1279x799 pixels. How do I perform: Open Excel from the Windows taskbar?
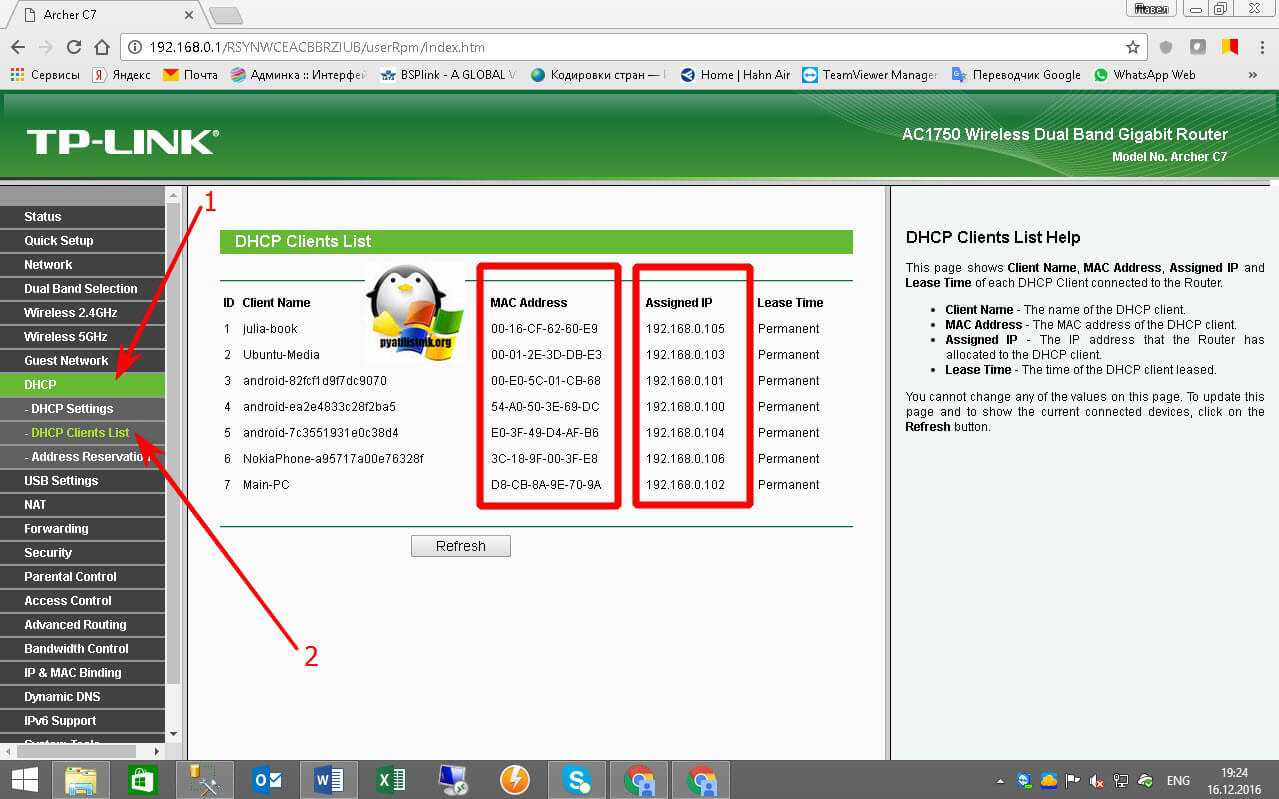click(391, 780)
